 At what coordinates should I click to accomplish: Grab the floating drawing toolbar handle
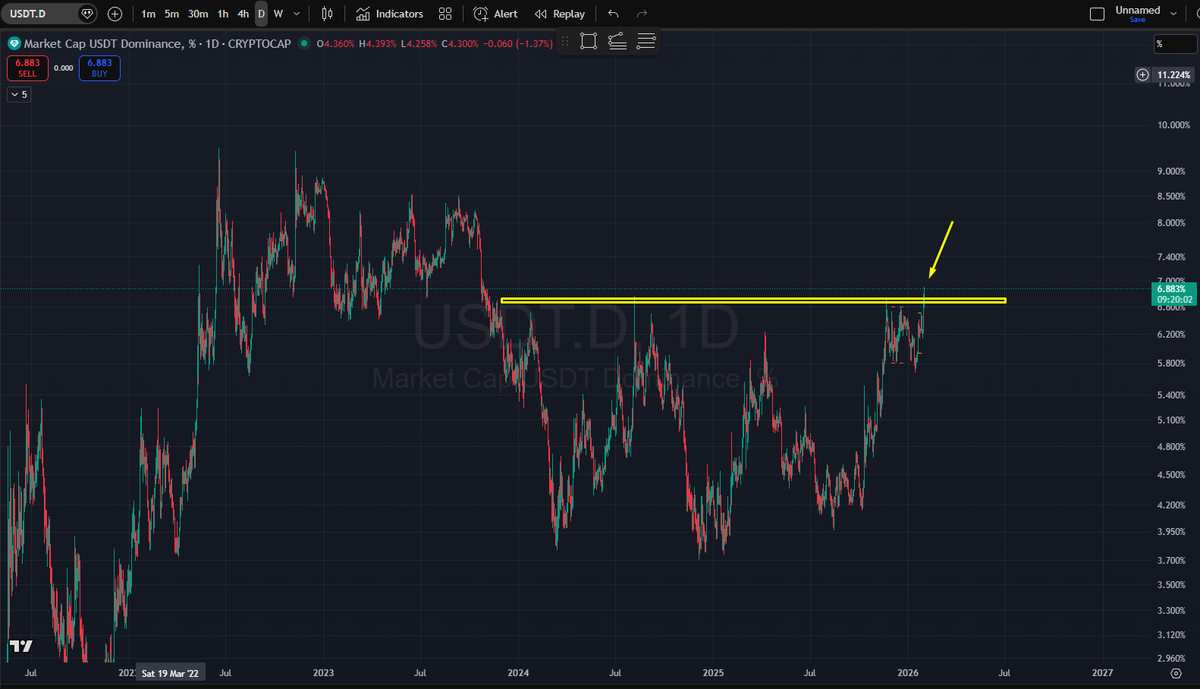565,41
